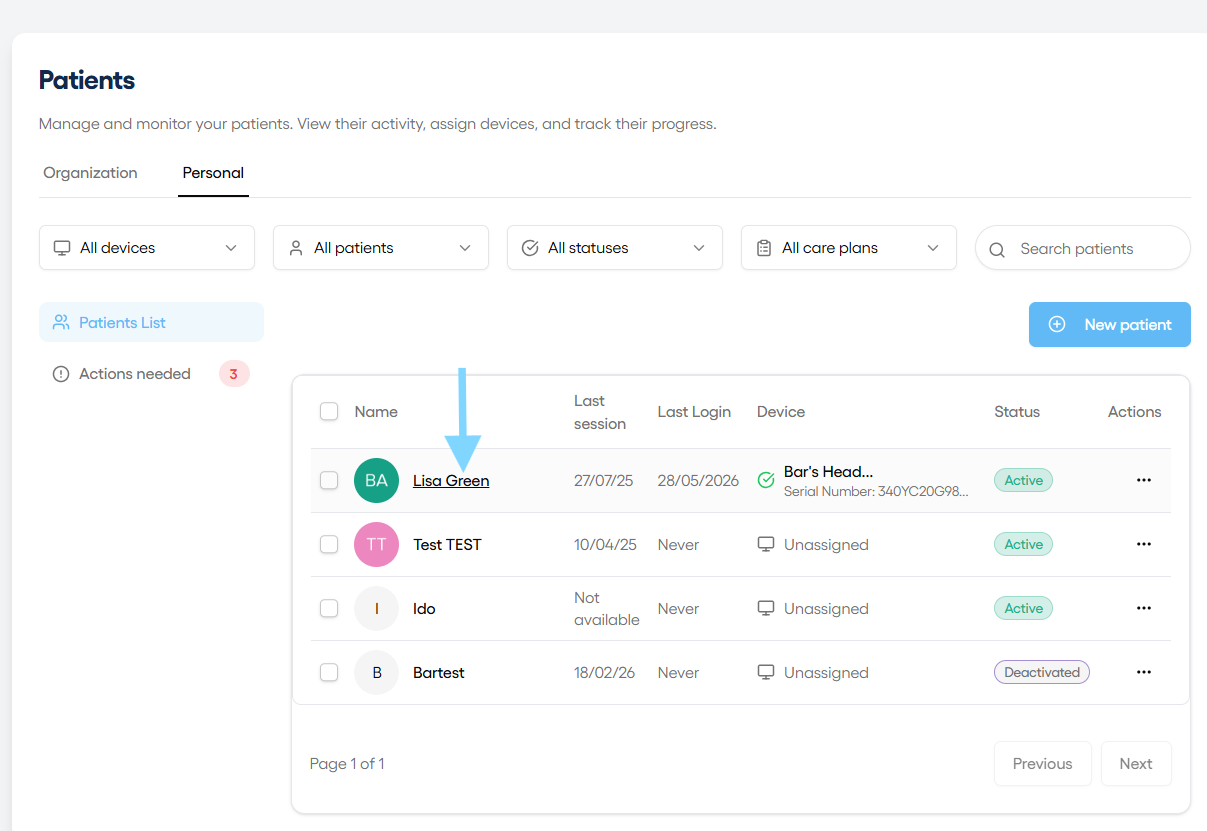Viewport: 1207px width, 831px height.
Task: Click monitor icon in Bartest's device cell
Action: 766,672
